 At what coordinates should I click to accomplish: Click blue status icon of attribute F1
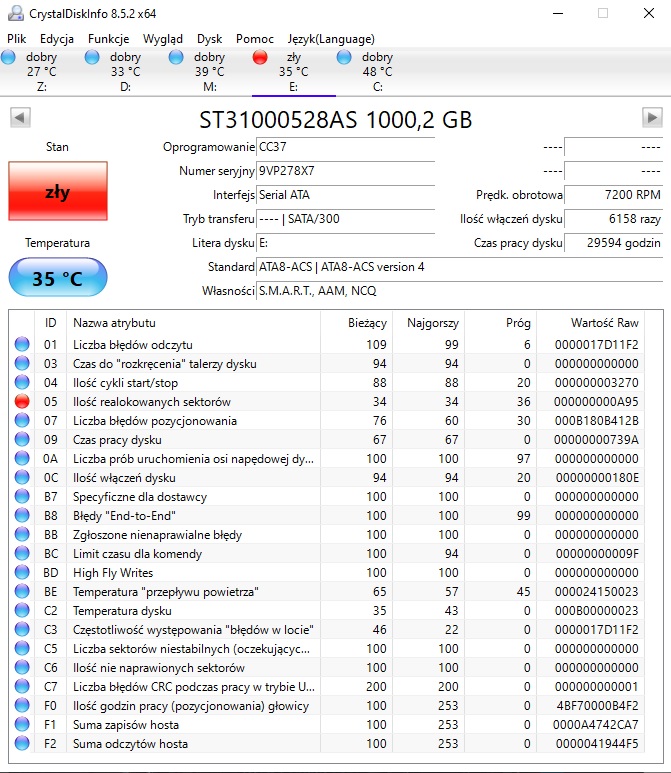(x=22, y=724)
